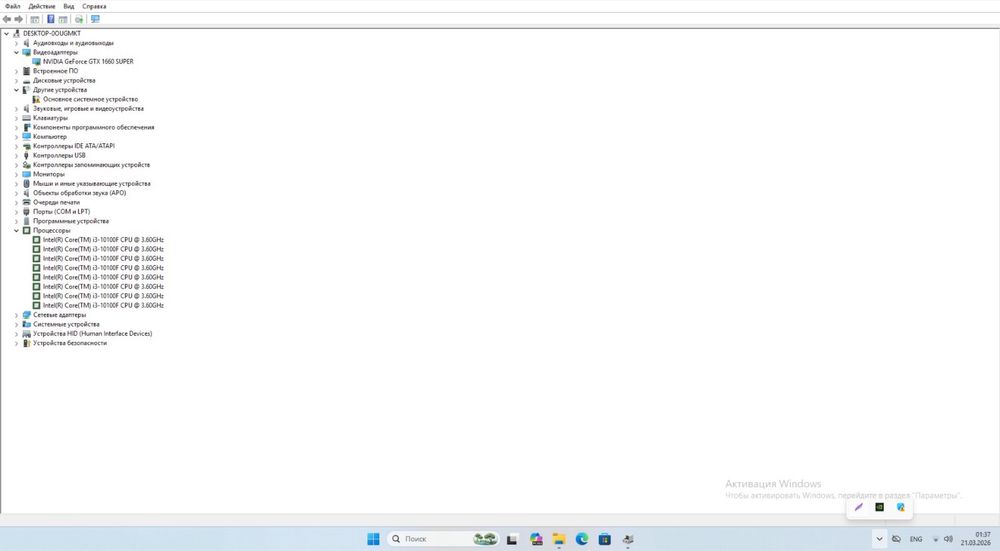Select the first Intel Core i3-10100F entry
Viewport: 1000px width, 551px height.
103,240
